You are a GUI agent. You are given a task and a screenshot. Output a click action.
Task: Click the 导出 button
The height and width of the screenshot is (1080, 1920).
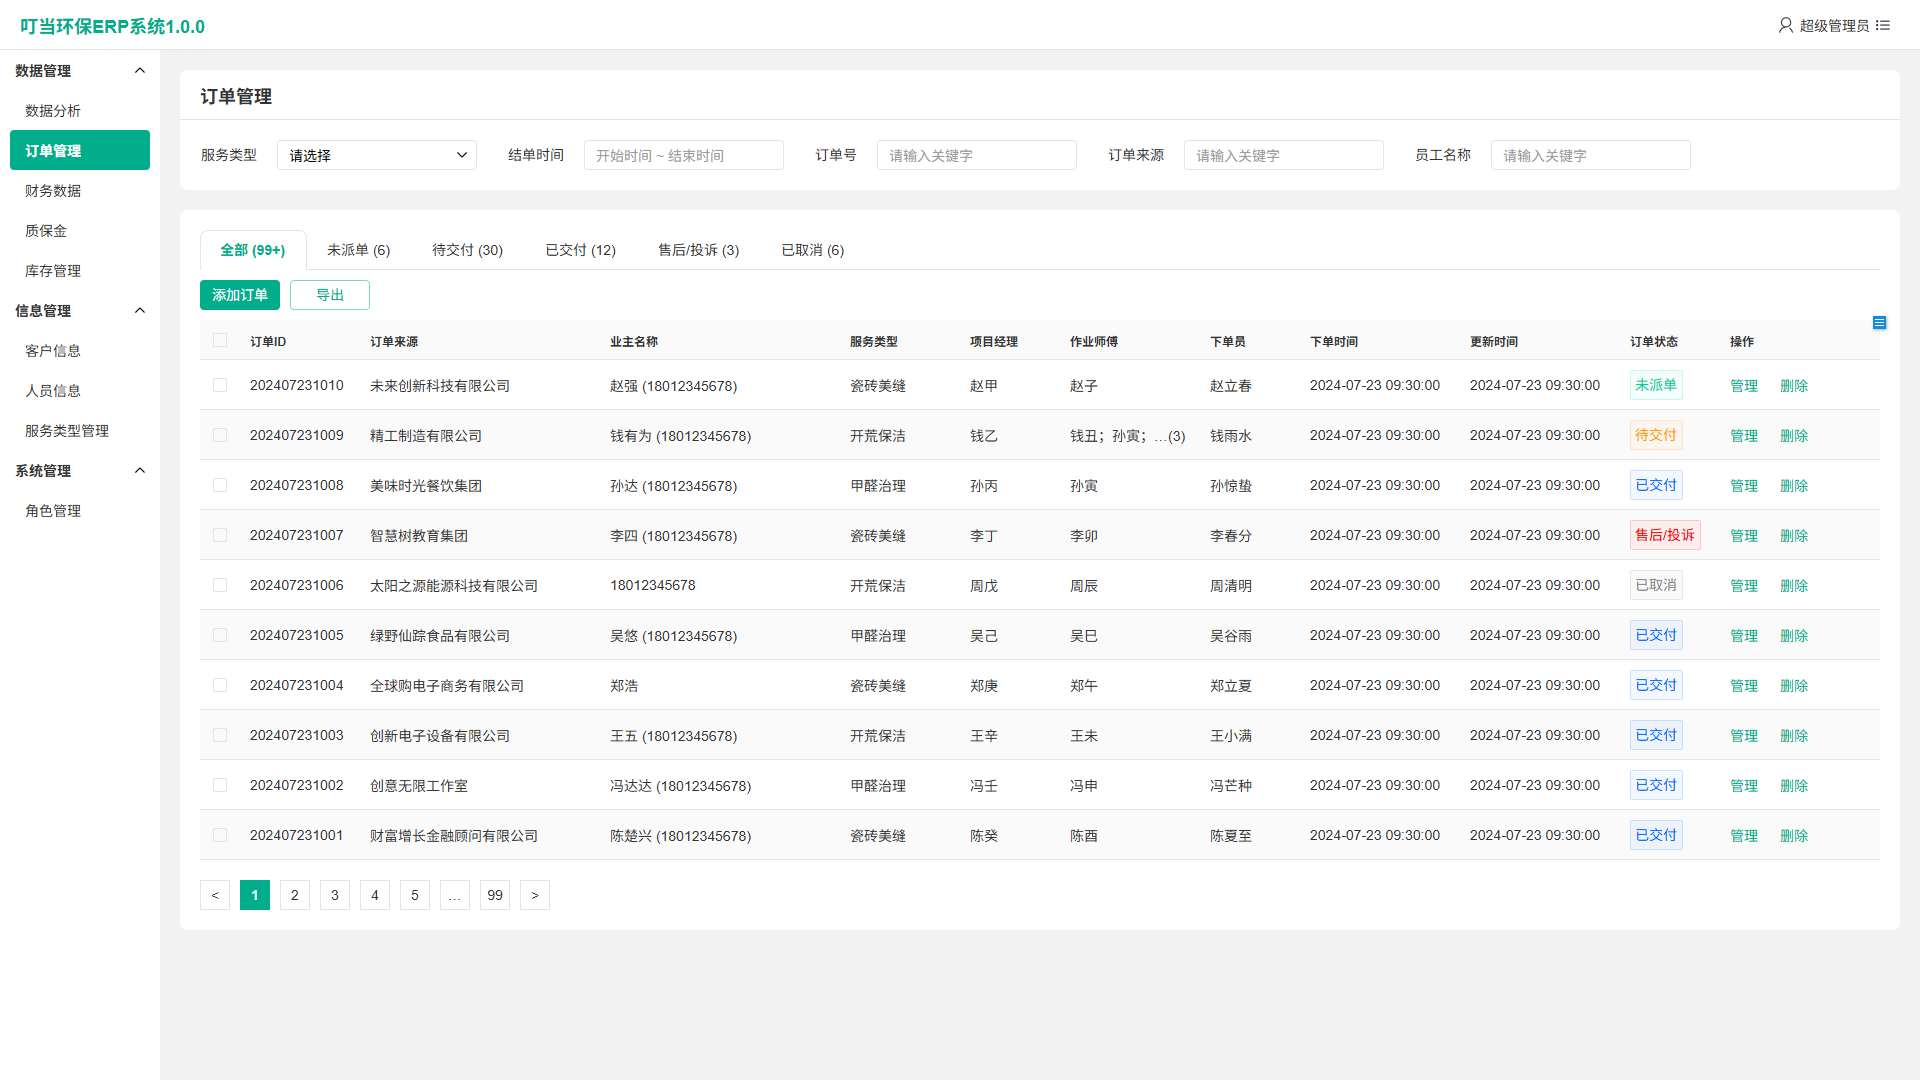[330, 295]
